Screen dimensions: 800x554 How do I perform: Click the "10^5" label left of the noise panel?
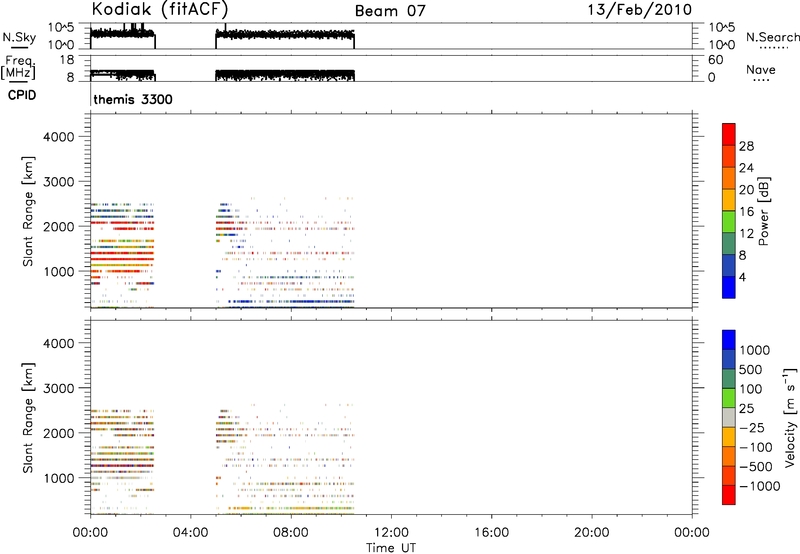pos(61,27)
